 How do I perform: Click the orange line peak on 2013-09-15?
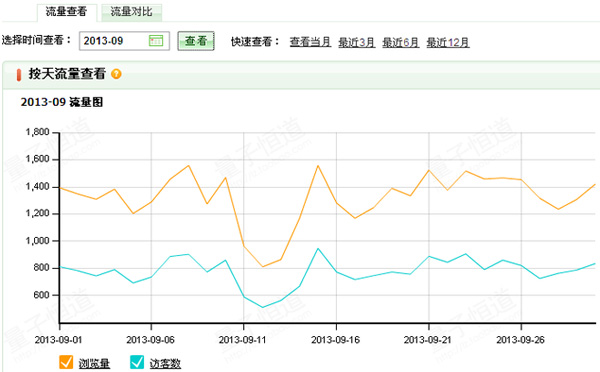318,166
